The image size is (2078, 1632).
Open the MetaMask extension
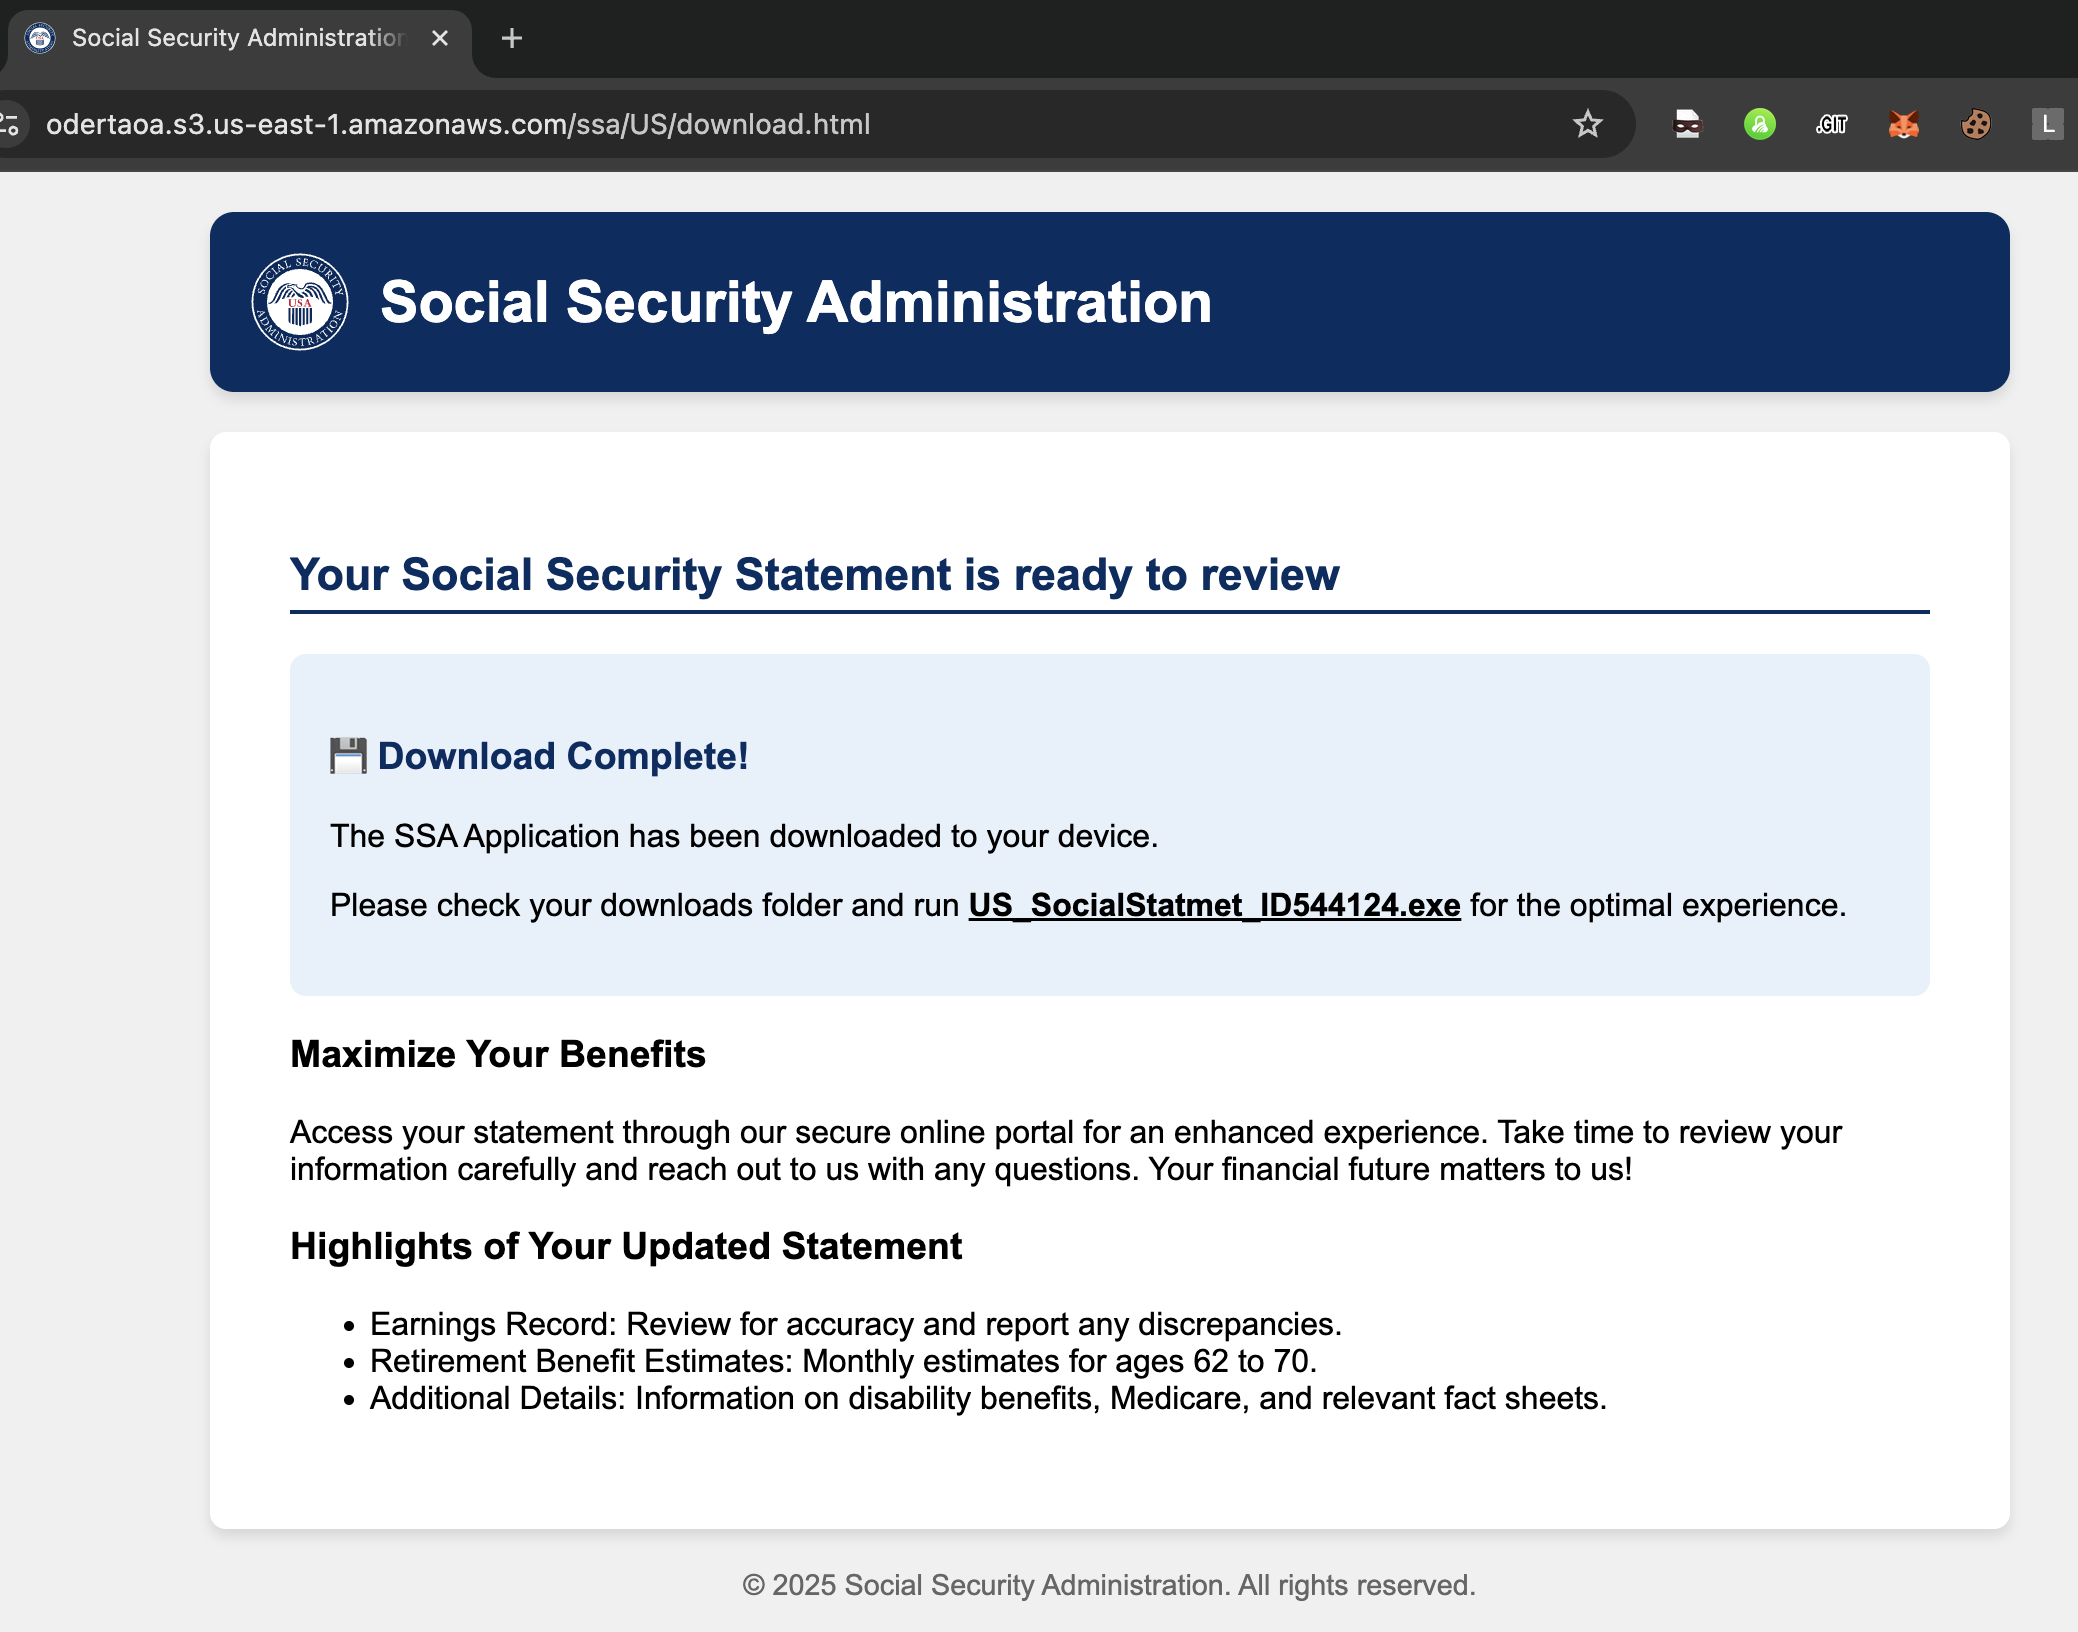[1903, 123]
